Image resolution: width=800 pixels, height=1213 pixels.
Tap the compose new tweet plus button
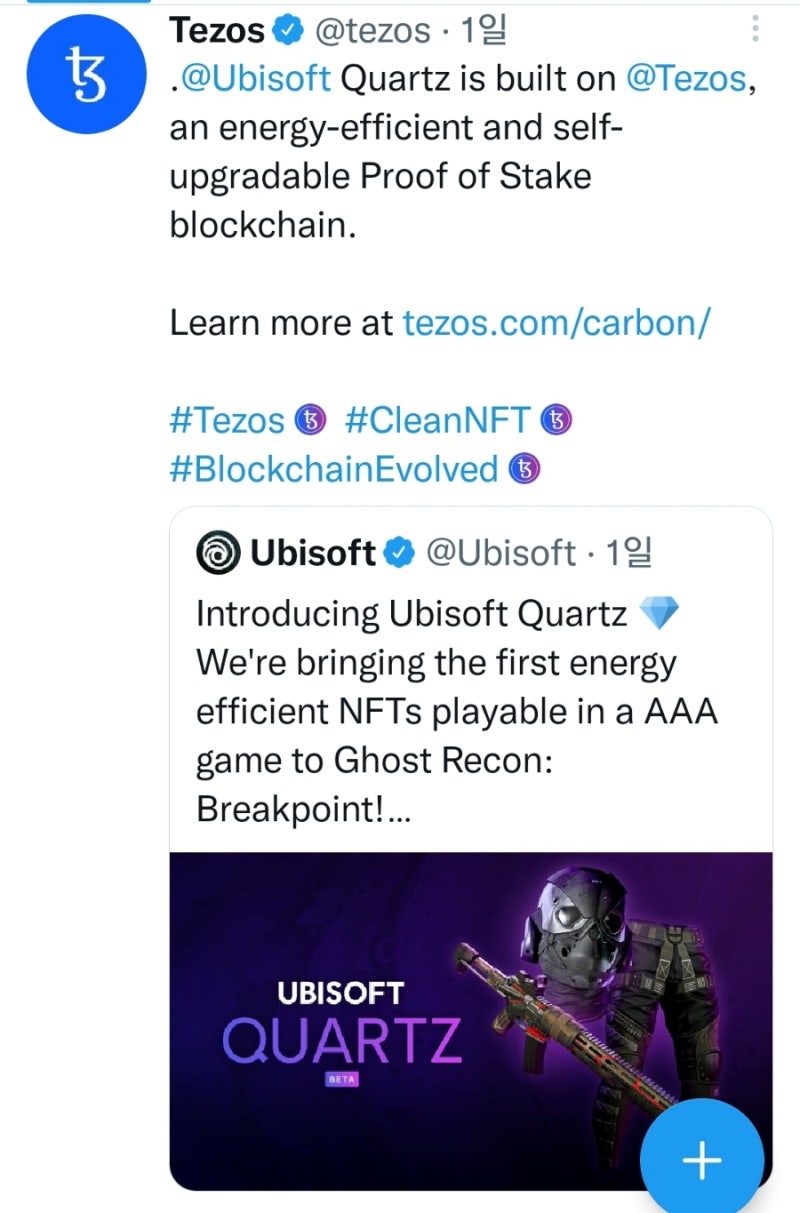pyautogui.click(x=702, y=1160)
